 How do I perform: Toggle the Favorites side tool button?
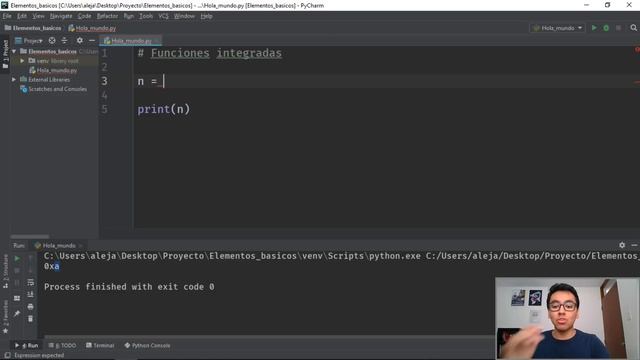(x=5, y=317)
